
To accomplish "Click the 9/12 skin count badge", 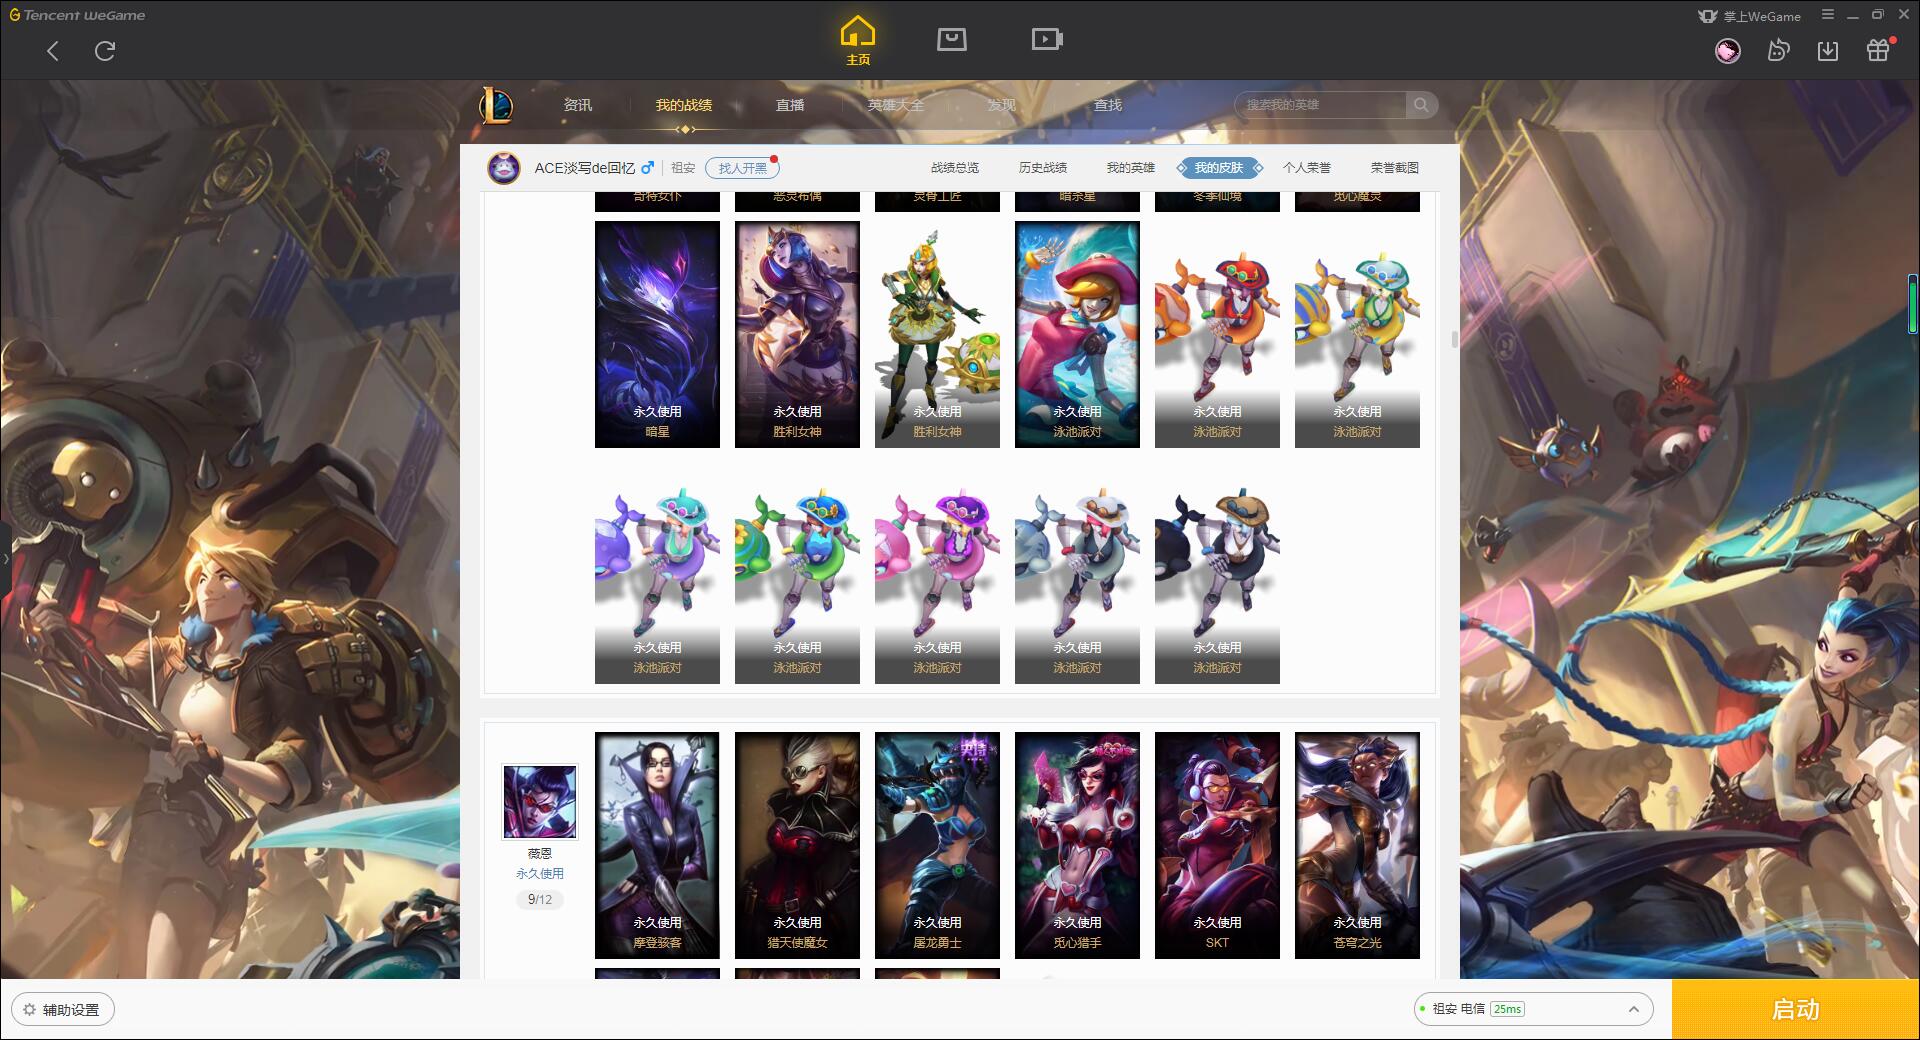I will click(540, 899).
